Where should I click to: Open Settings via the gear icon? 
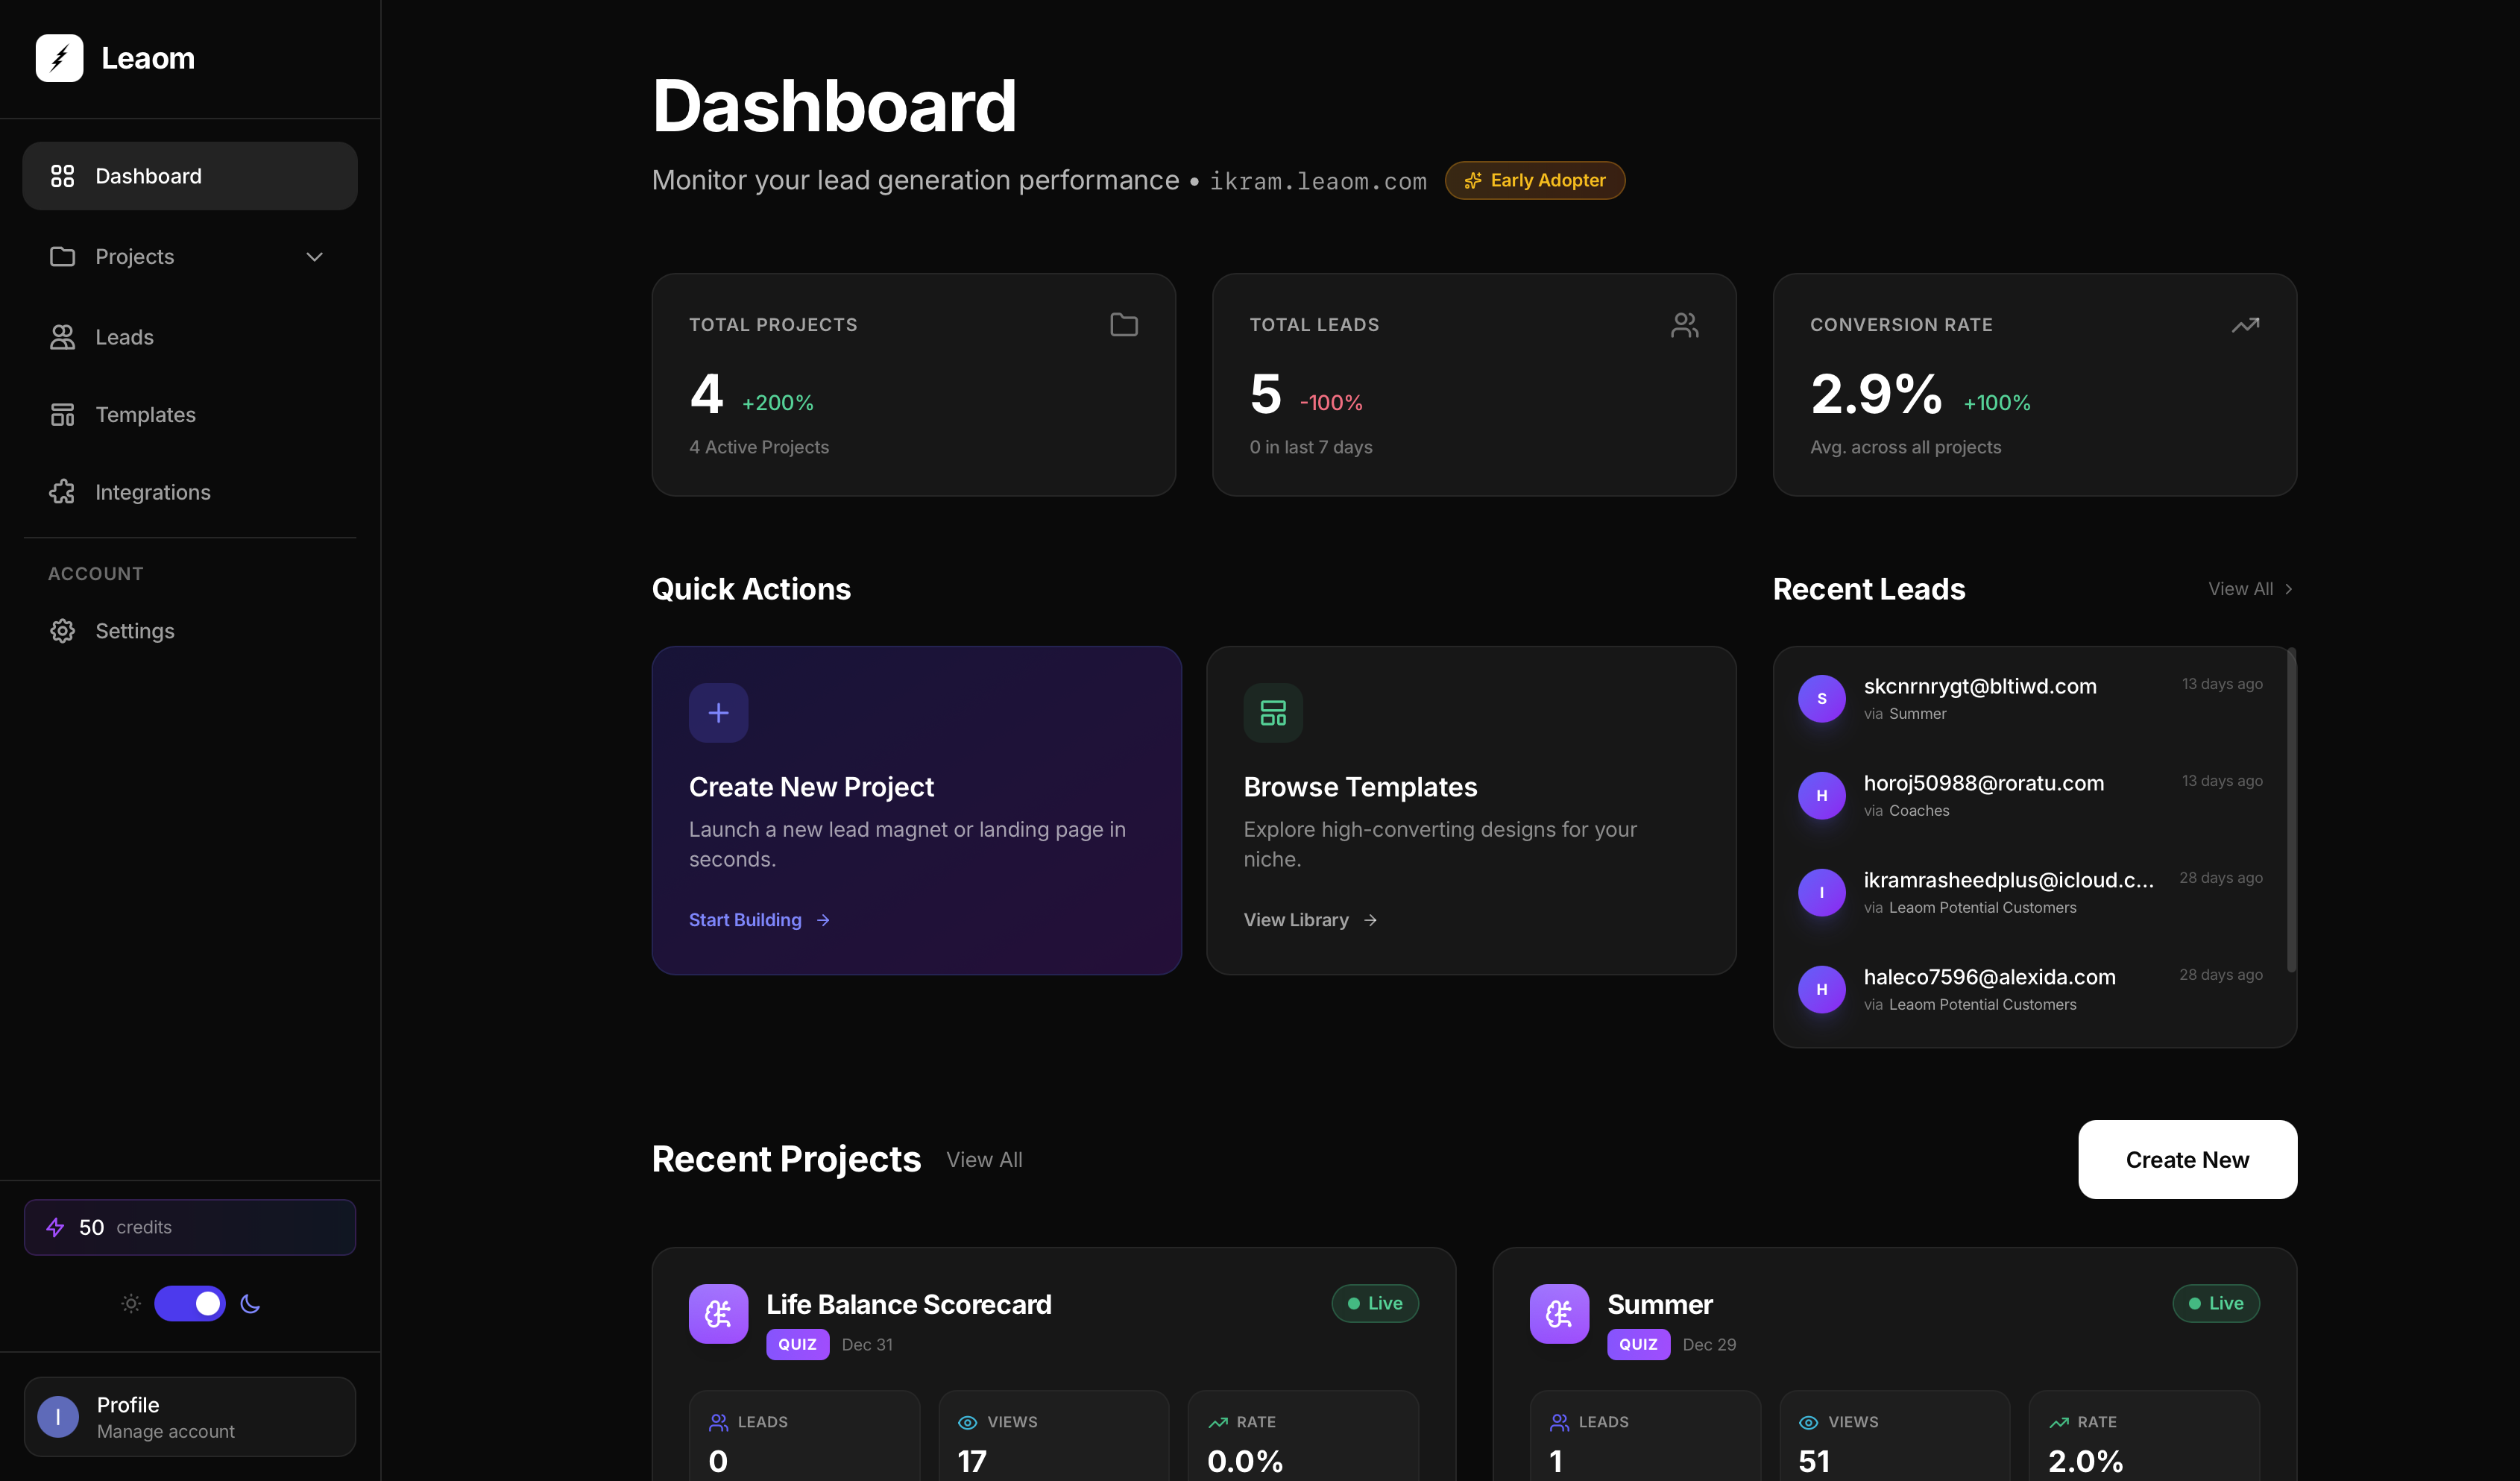(x=63, y=630)
